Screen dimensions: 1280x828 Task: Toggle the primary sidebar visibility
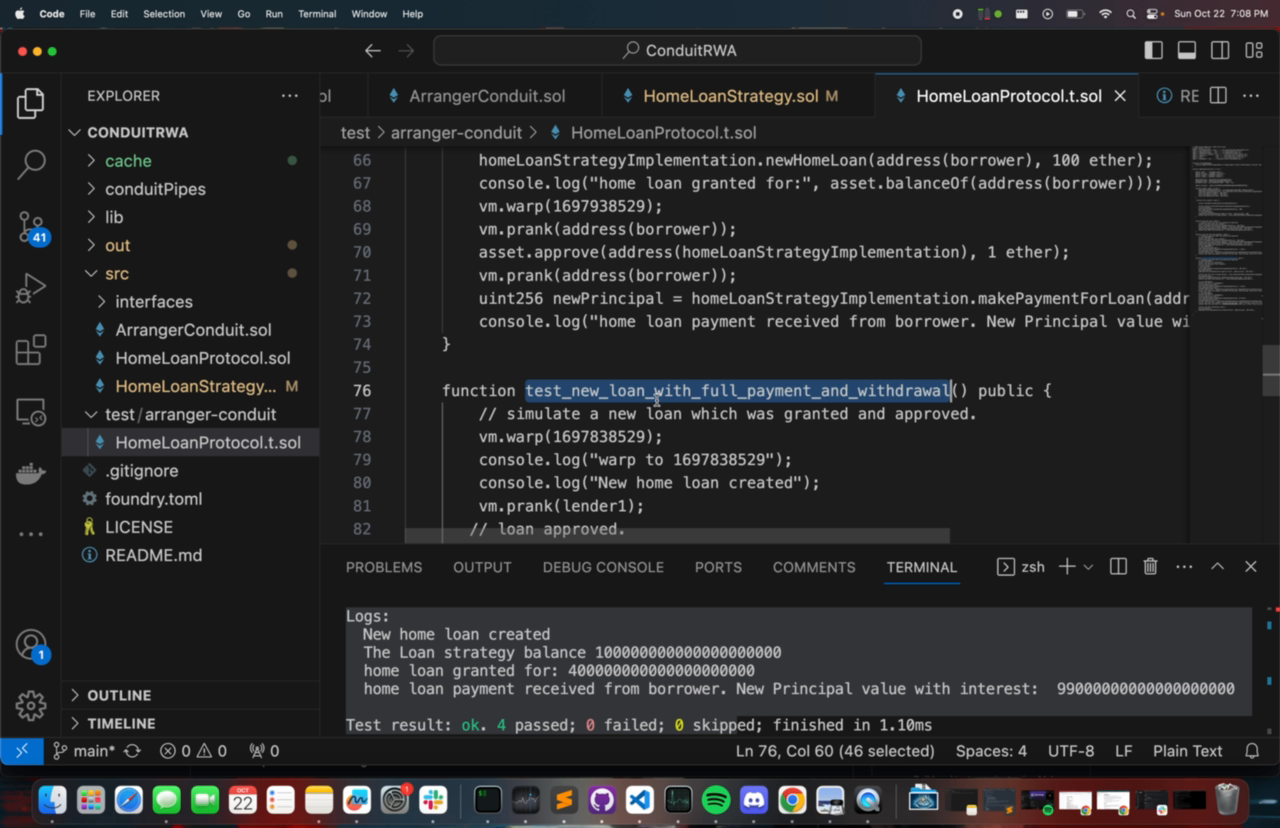1154,51
